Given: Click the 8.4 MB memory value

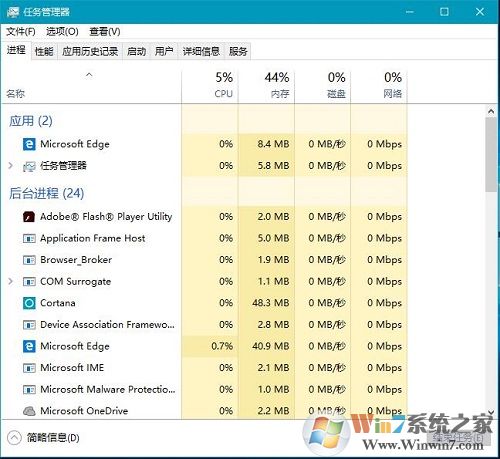Looking at the screenshot, I should click(x=273, y=144).
